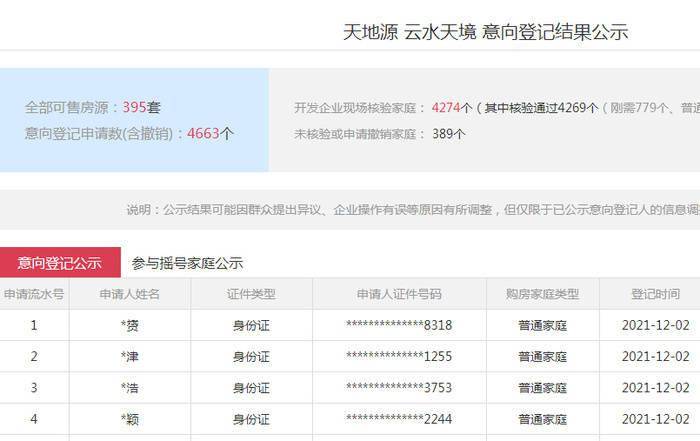Image resolution: width=700 pixels, height=441 pixels.
Task: Click ID number ending 1255
Action: [399, 356]
